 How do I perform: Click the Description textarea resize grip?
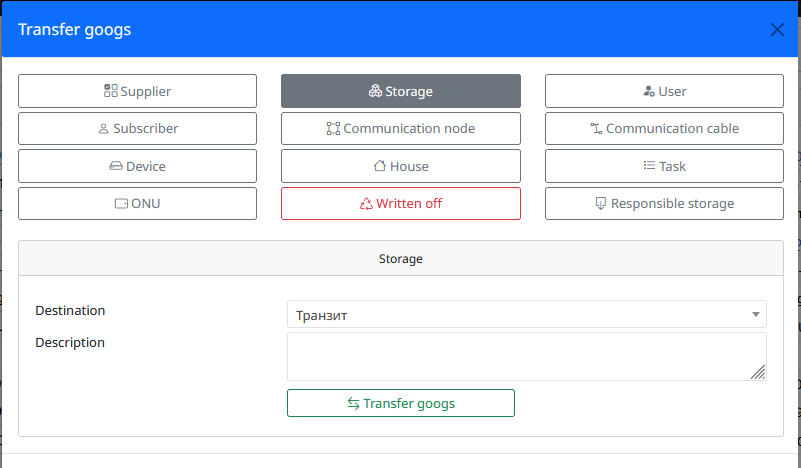(758, 372)
